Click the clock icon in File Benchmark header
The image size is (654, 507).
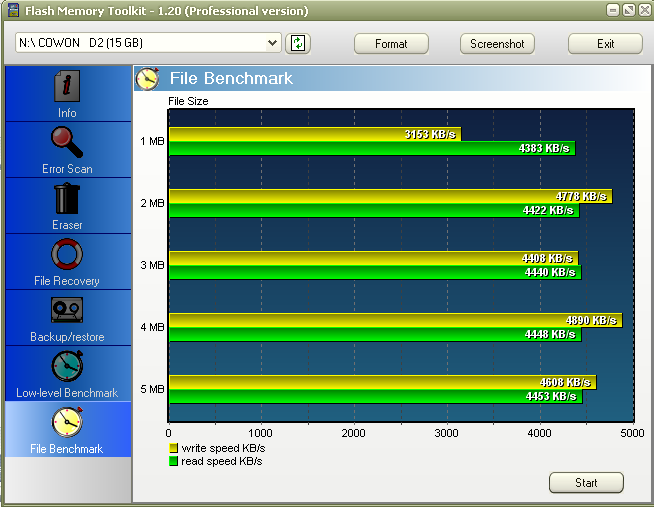148,78
